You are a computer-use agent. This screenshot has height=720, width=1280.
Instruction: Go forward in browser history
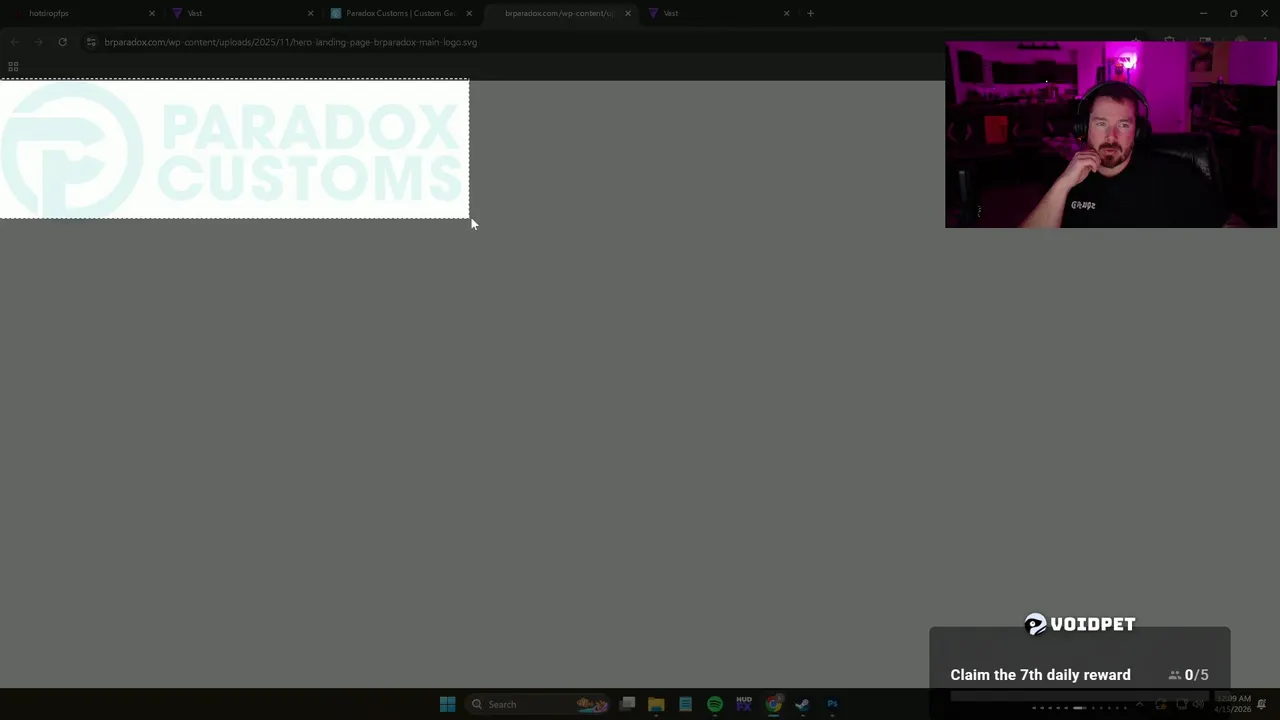click(38, 42)
